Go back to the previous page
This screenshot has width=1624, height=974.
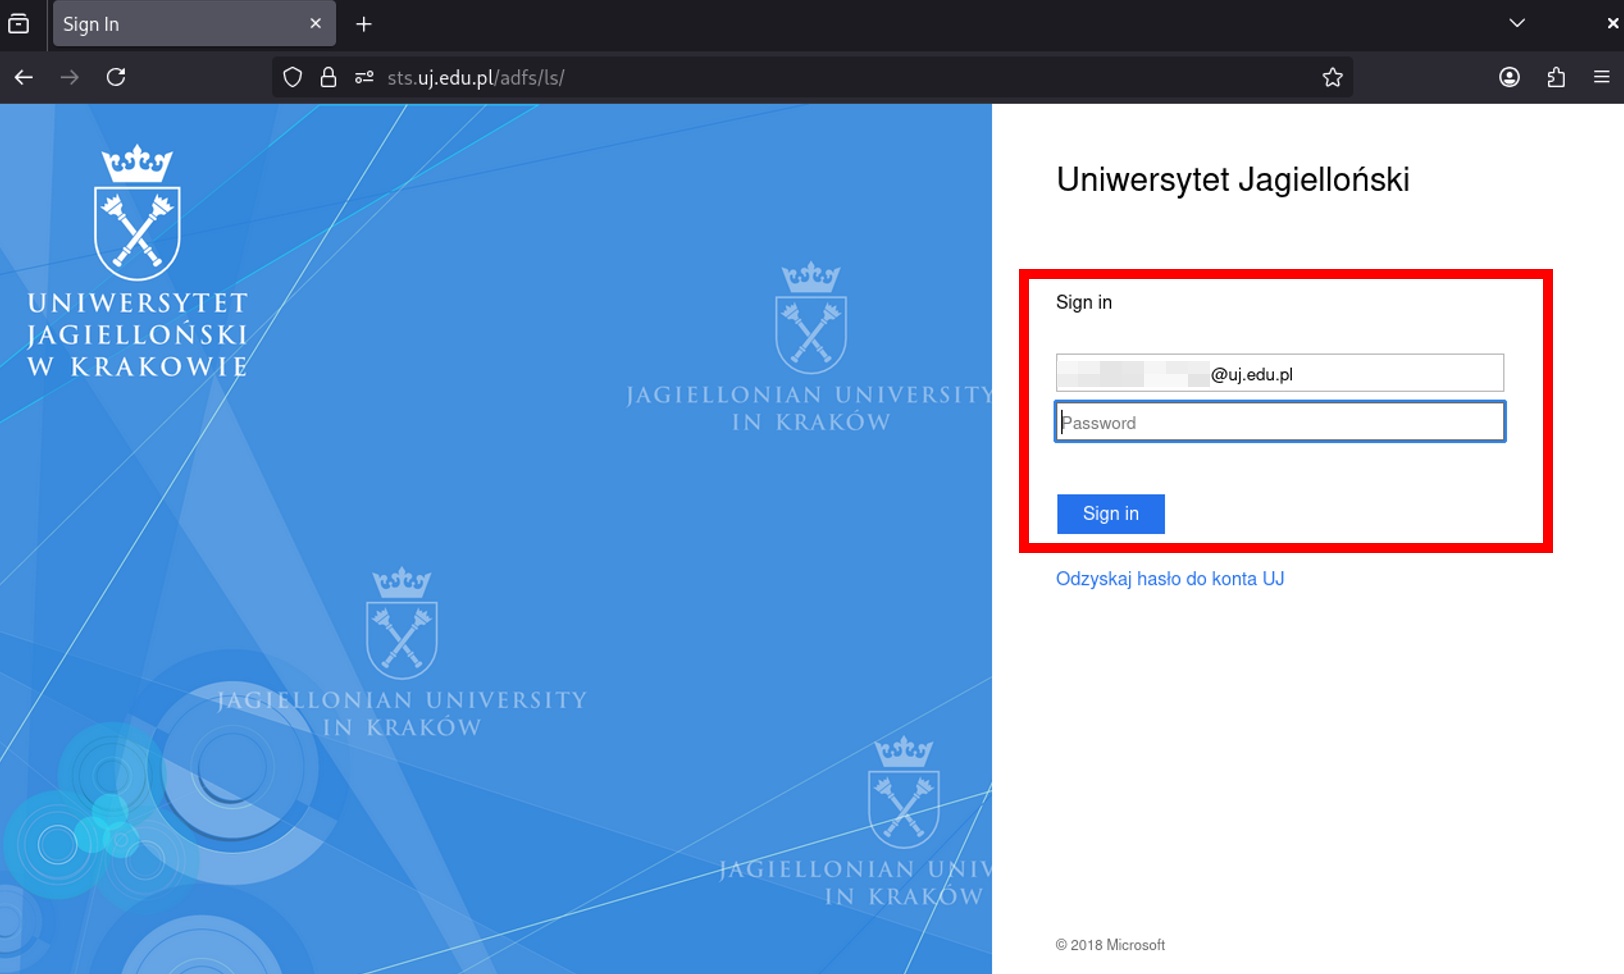[x=24, y=77]
